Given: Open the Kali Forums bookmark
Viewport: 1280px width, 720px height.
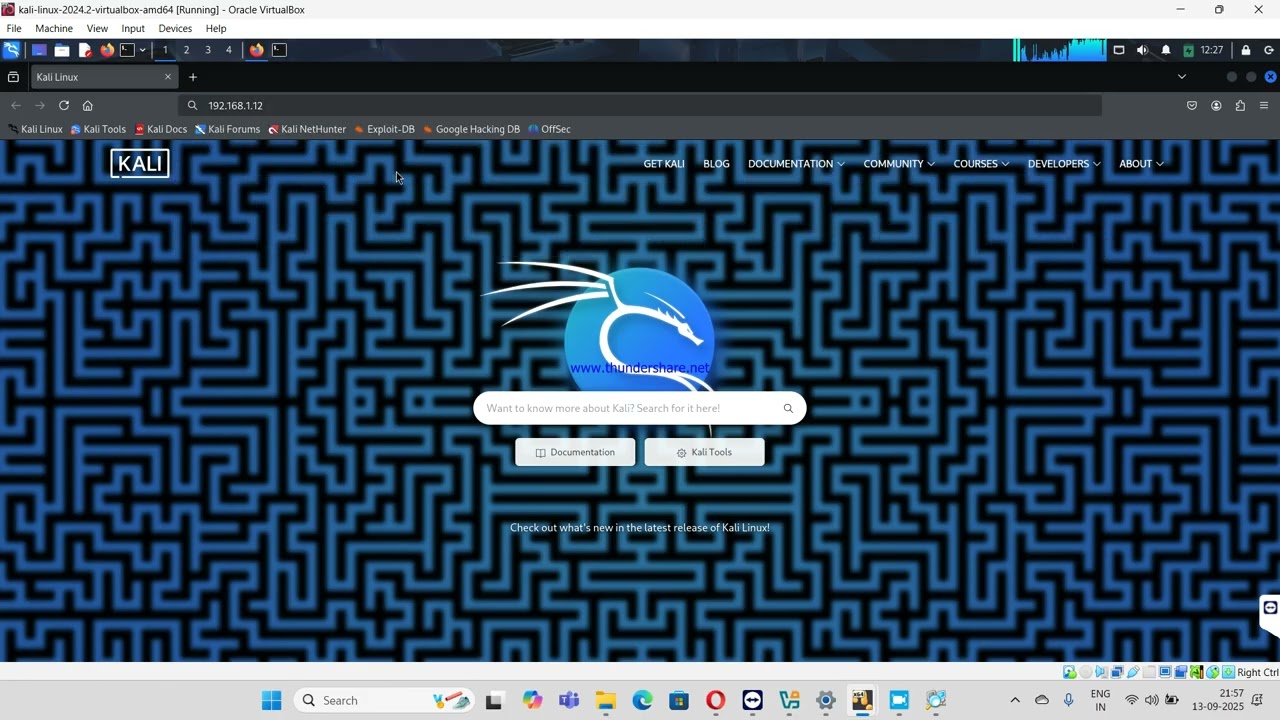Looking at the screenshot, I should tap(227, 129).
